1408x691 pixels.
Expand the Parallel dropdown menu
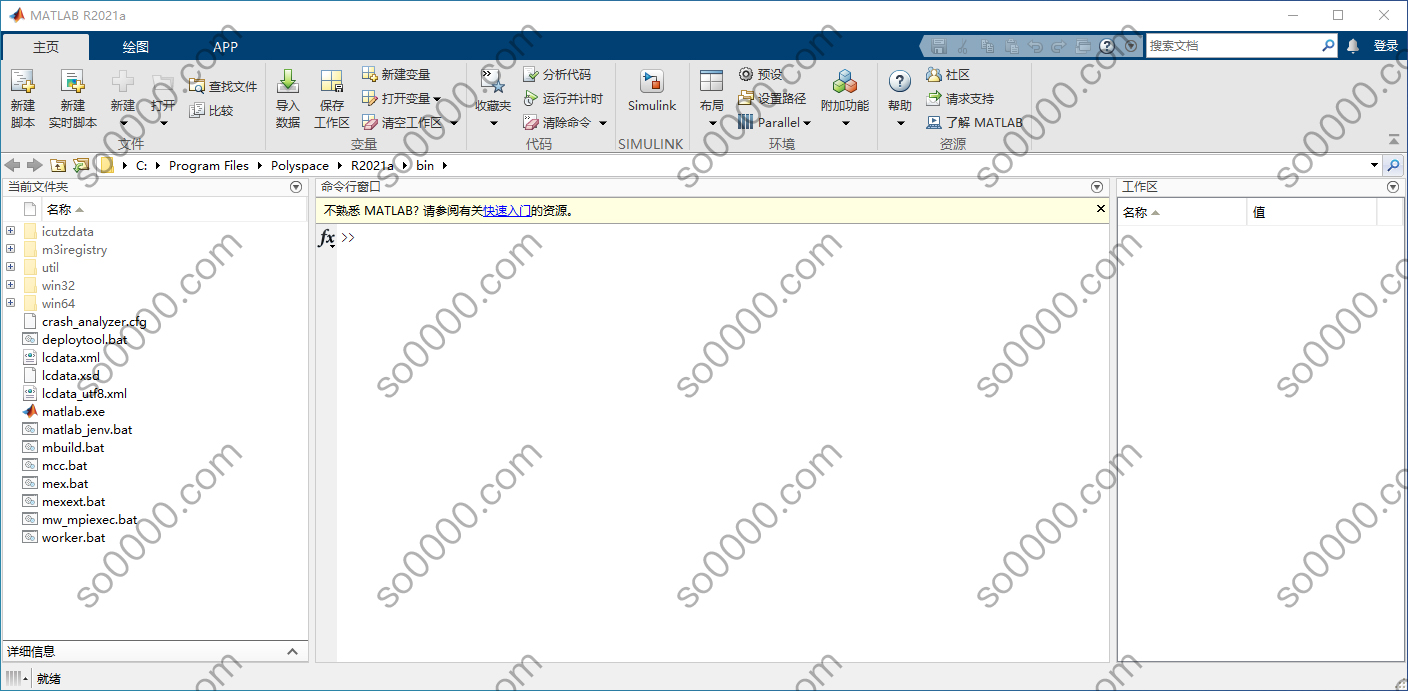point(807,123)
